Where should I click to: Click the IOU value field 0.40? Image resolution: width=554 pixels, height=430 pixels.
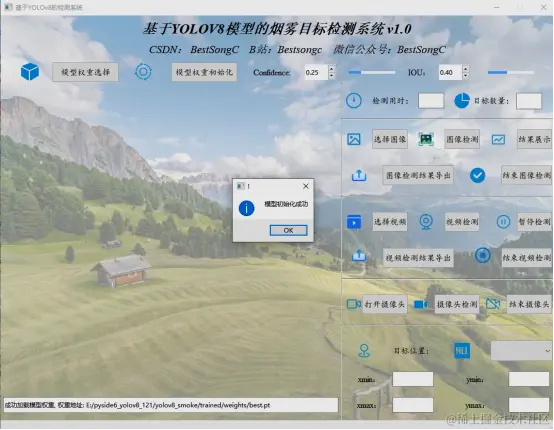(450, 72)
